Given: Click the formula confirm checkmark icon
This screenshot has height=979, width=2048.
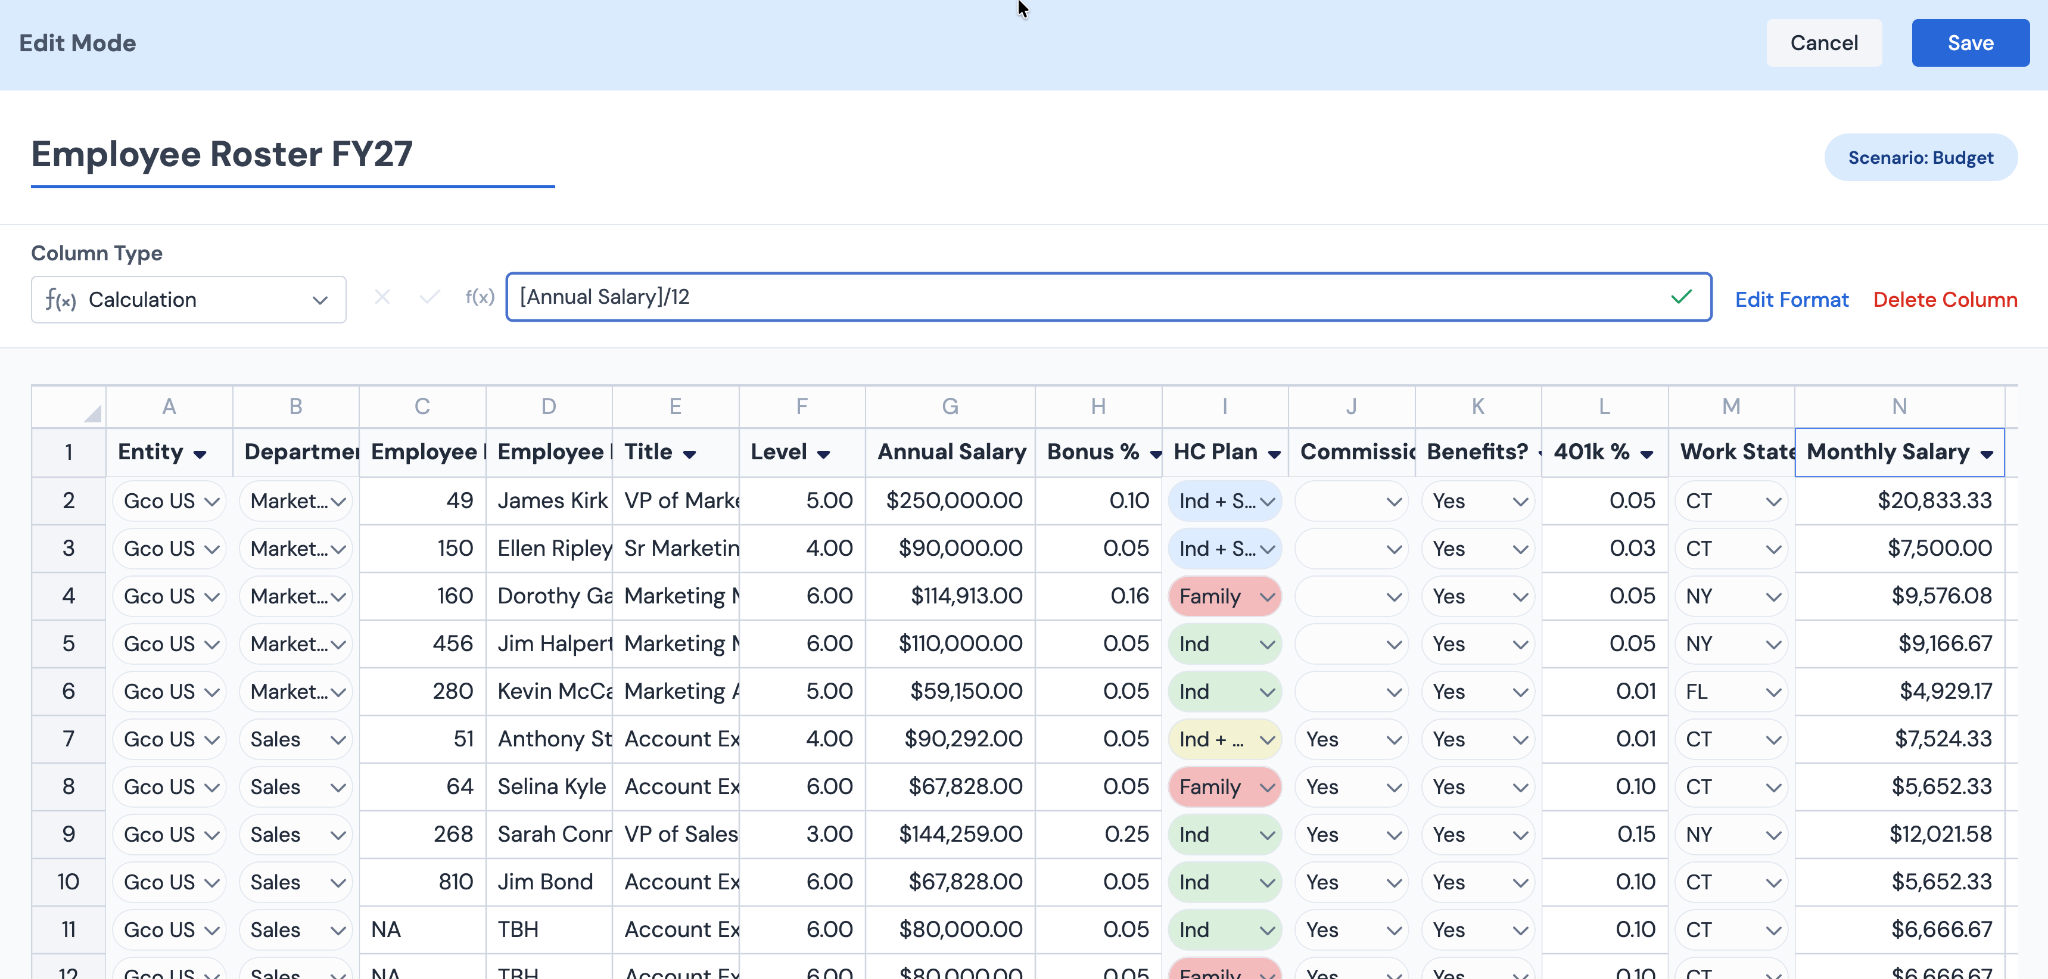Looking at the screenshot, I should point(430,297).
